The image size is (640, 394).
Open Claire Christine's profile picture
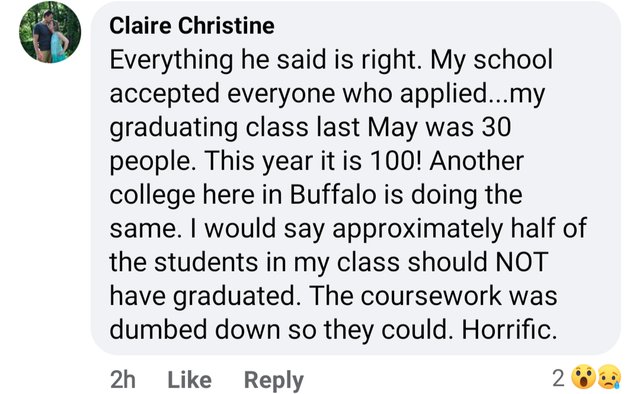coord(50,32)
